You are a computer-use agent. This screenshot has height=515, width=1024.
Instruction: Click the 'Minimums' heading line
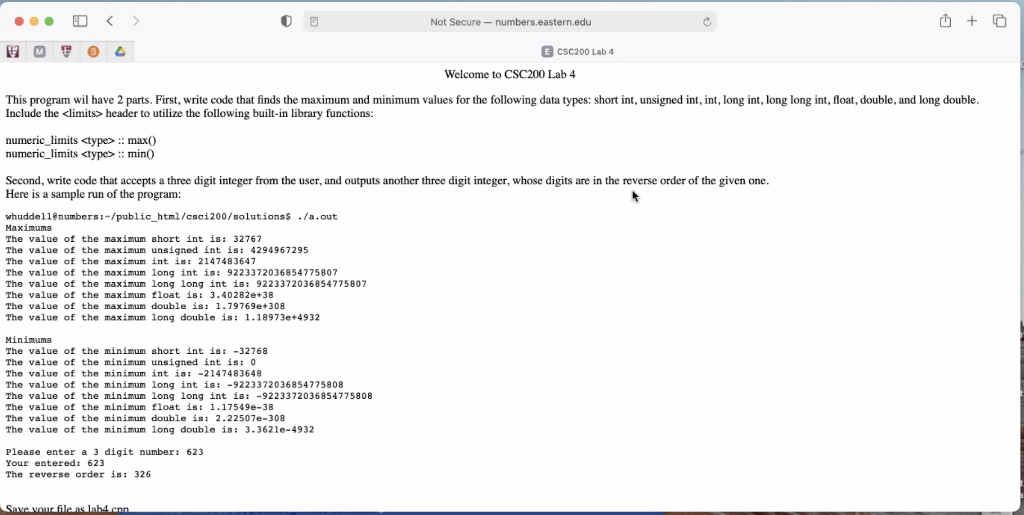click(28, 340)
